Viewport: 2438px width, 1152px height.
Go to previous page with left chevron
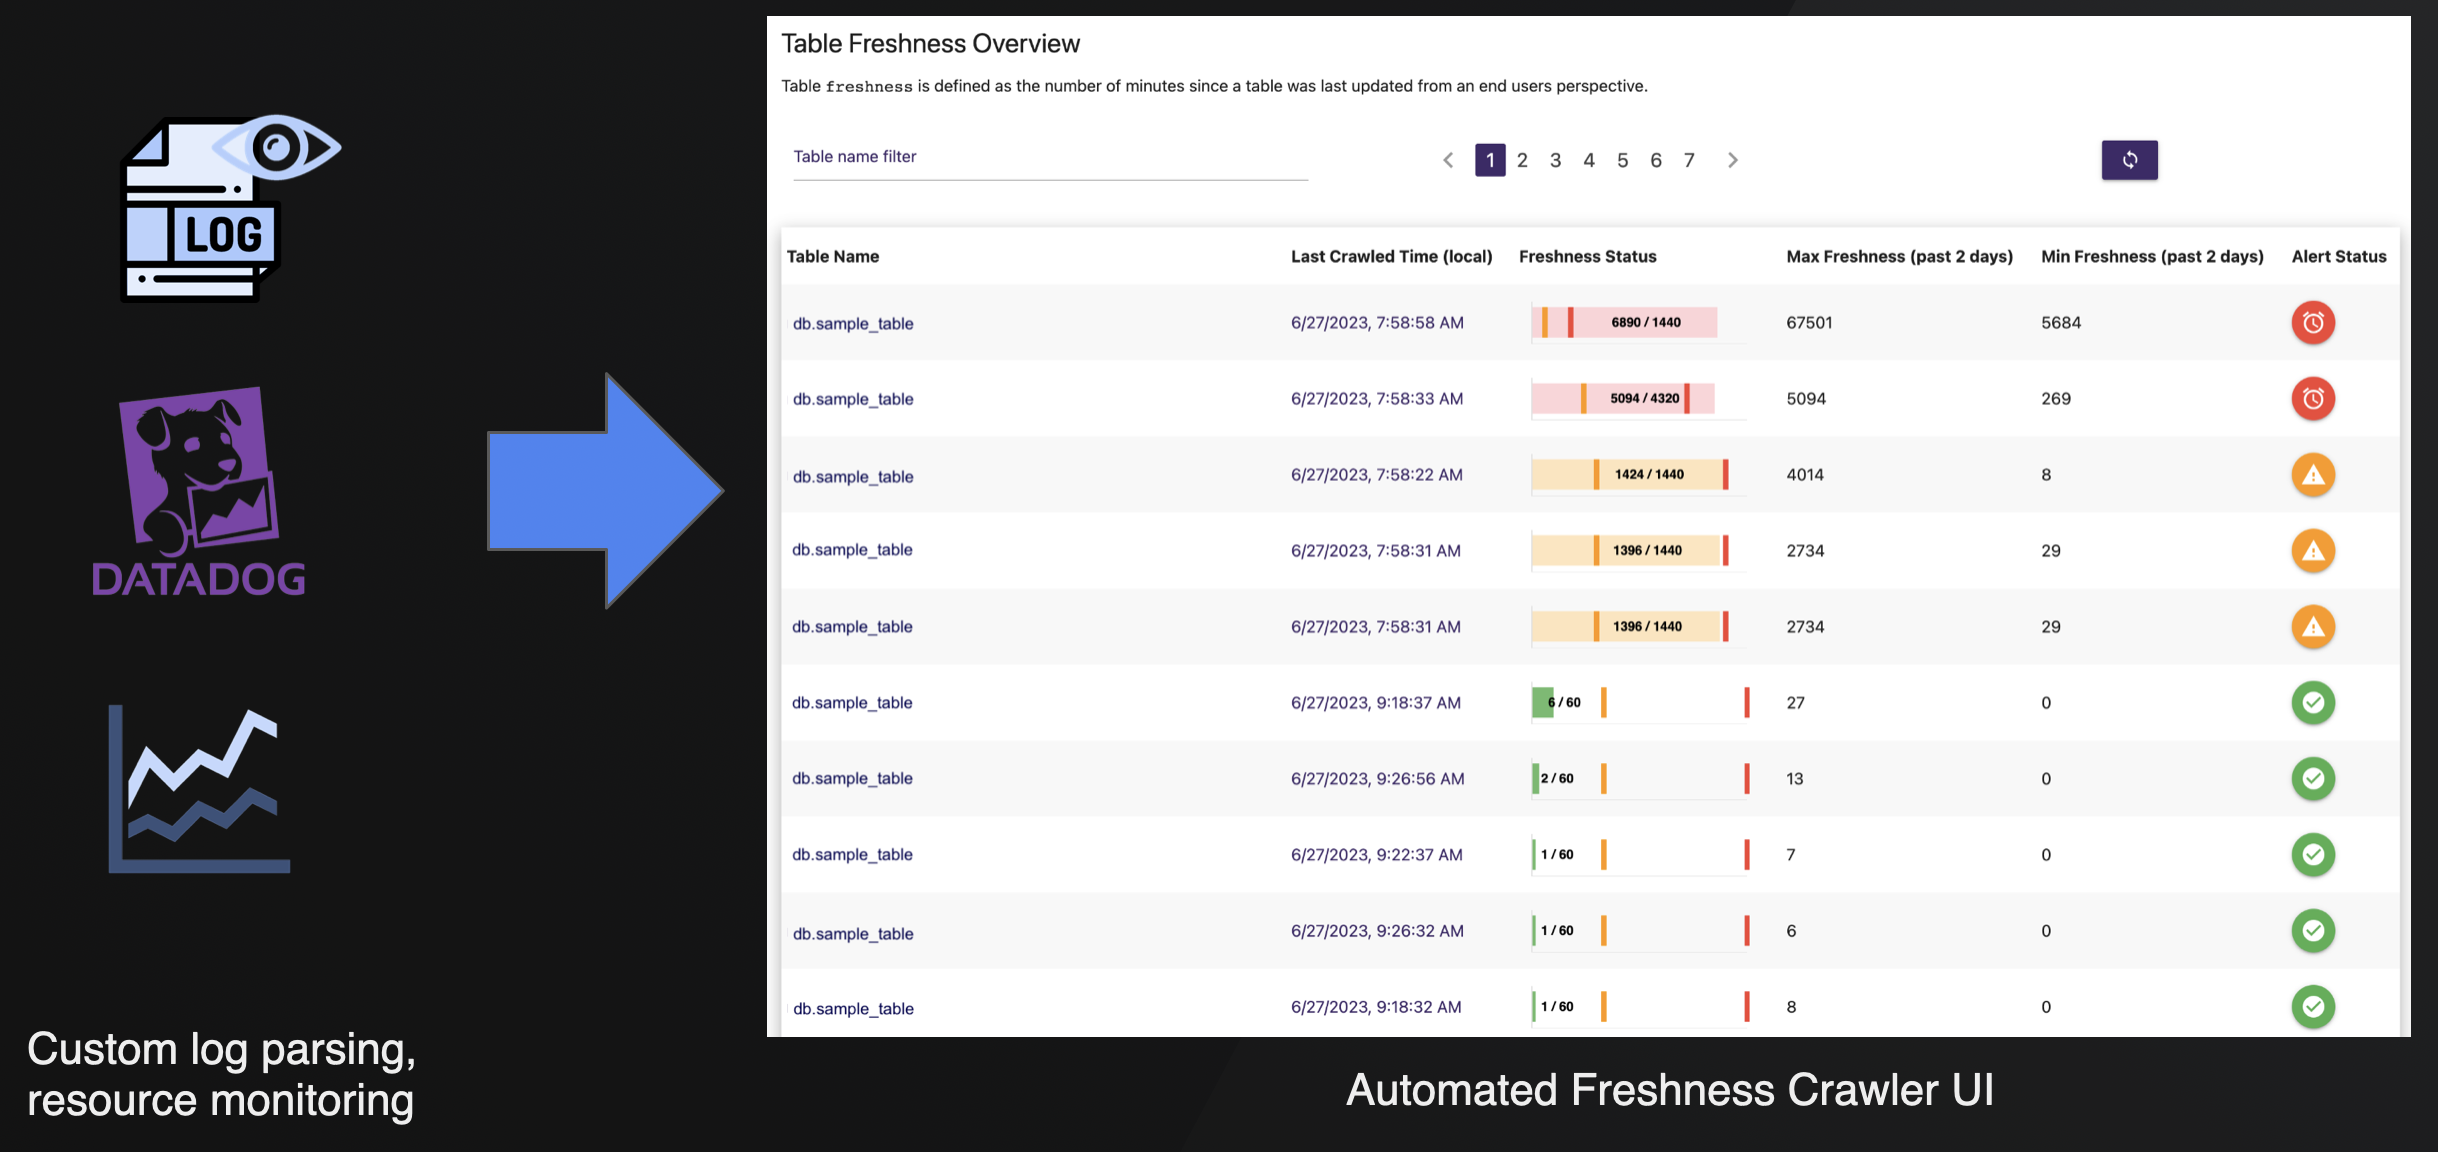pos(1448,160)
